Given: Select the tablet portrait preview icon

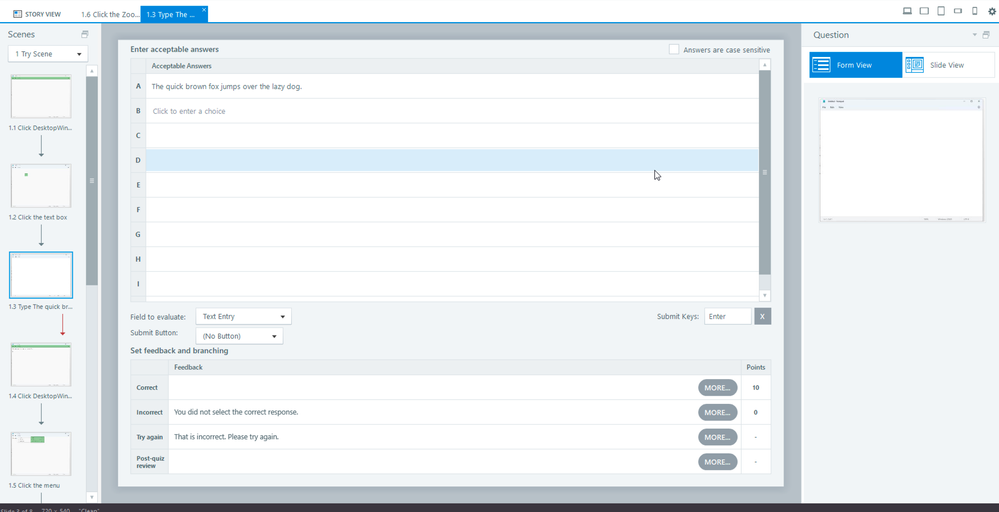Looking at the screenshot, I should (941, 11).
